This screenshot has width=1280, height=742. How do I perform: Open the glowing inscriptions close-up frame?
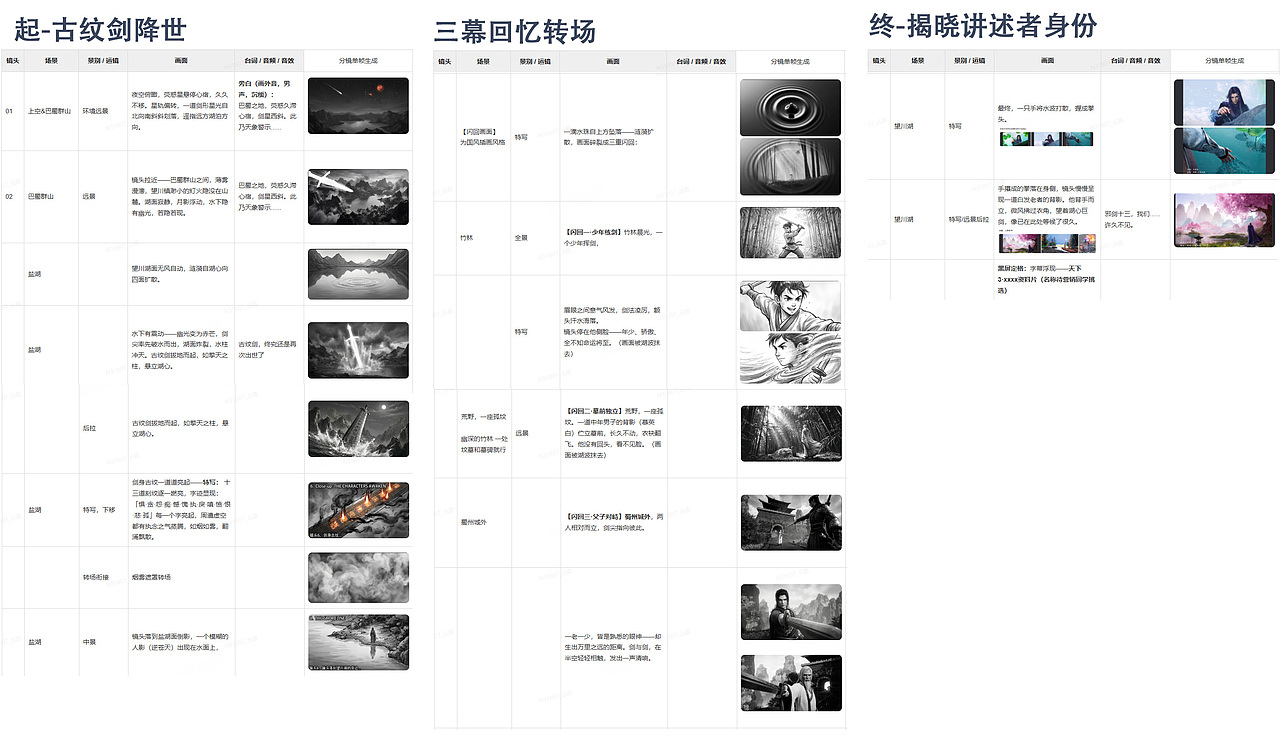[x=358, y=510]
